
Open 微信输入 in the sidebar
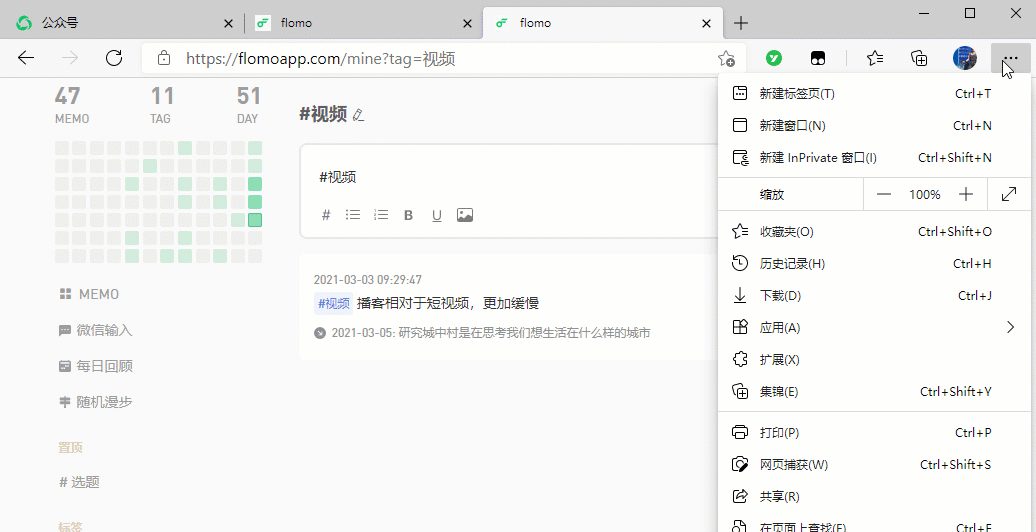[96, 330]
